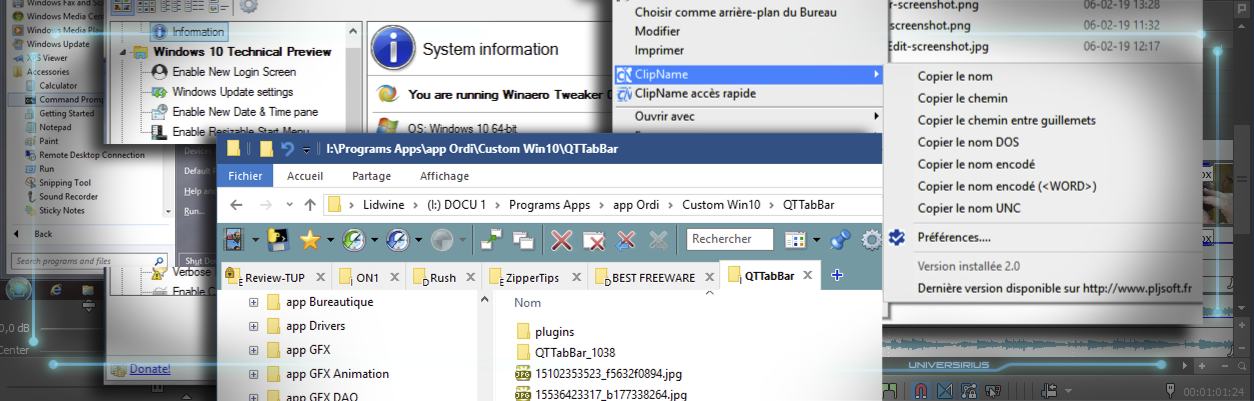Expand app GFX tree node
Screen dimensions: 1254x401
point(254,350)
